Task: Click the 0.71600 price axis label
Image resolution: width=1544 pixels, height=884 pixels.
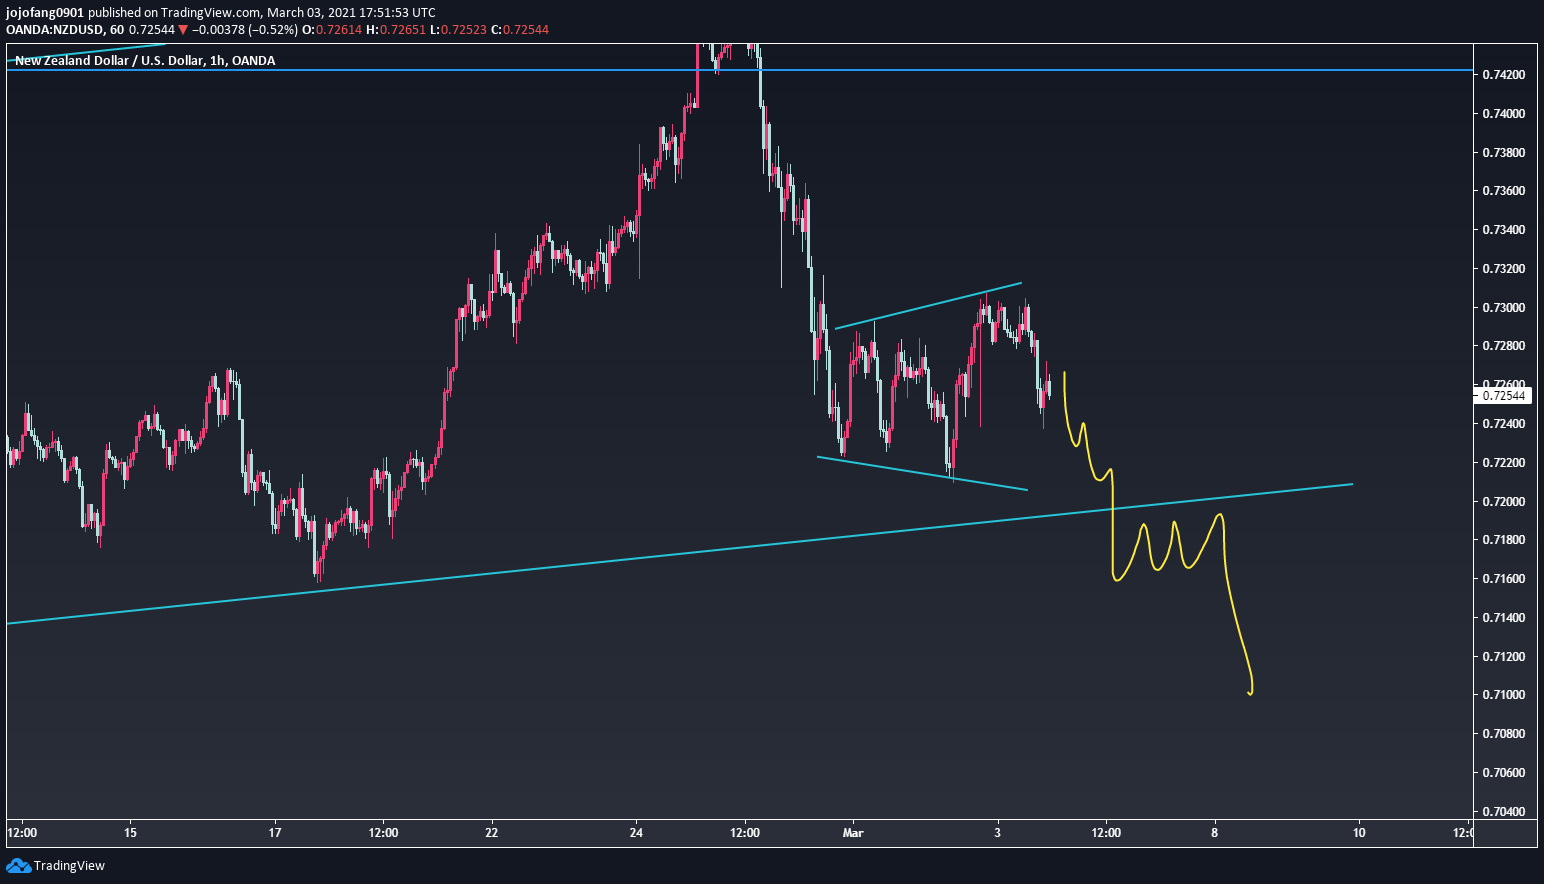Action: (1503, 579)
